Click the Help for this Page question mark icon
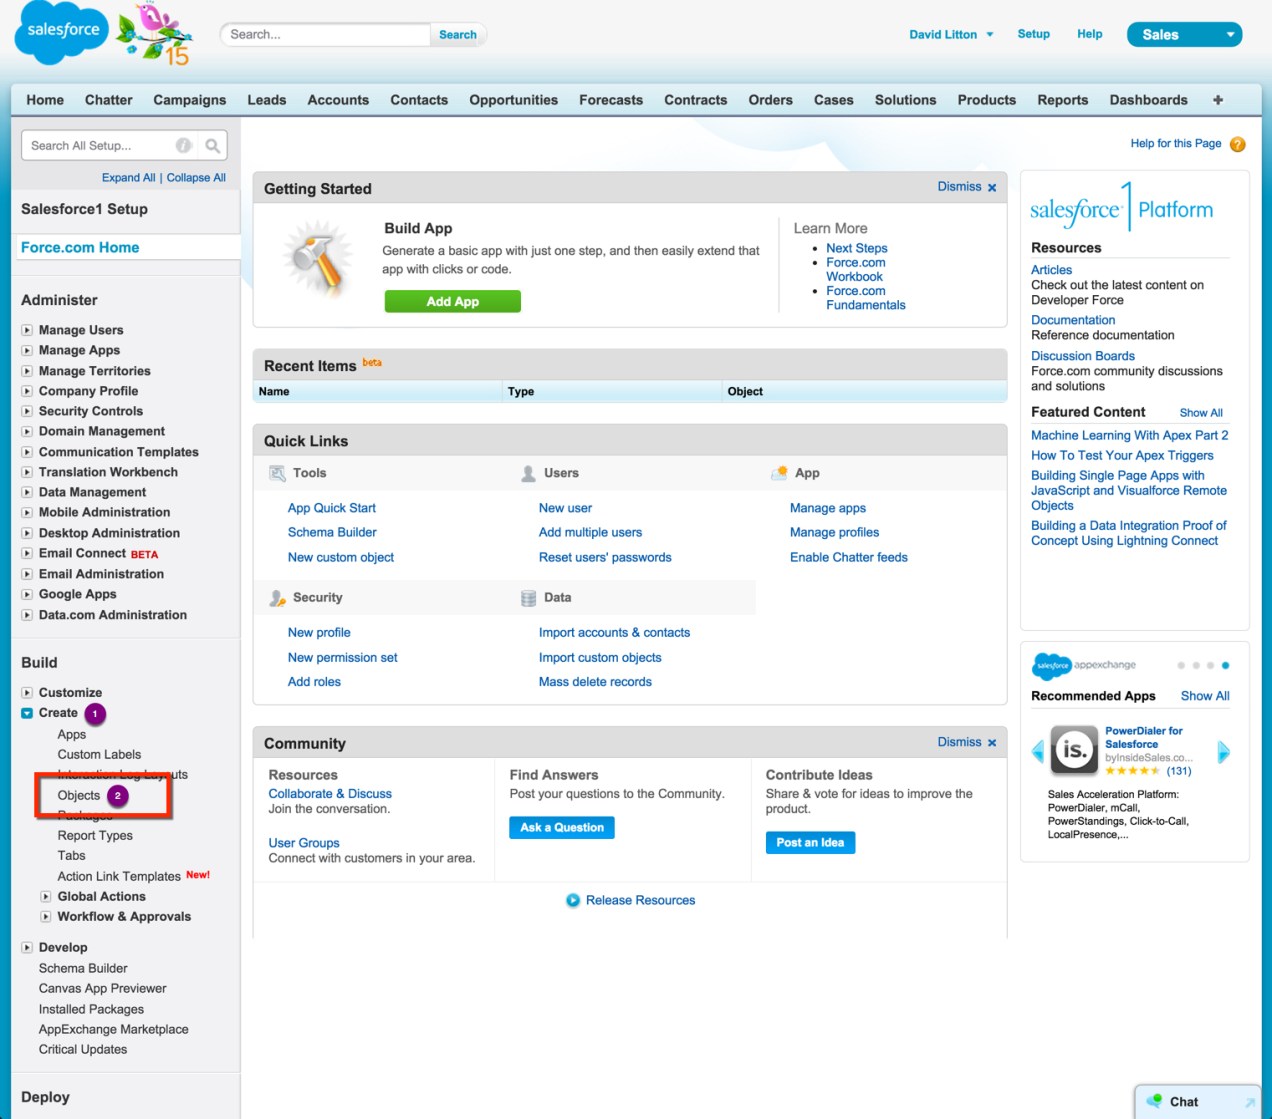 pos(1237,144)
